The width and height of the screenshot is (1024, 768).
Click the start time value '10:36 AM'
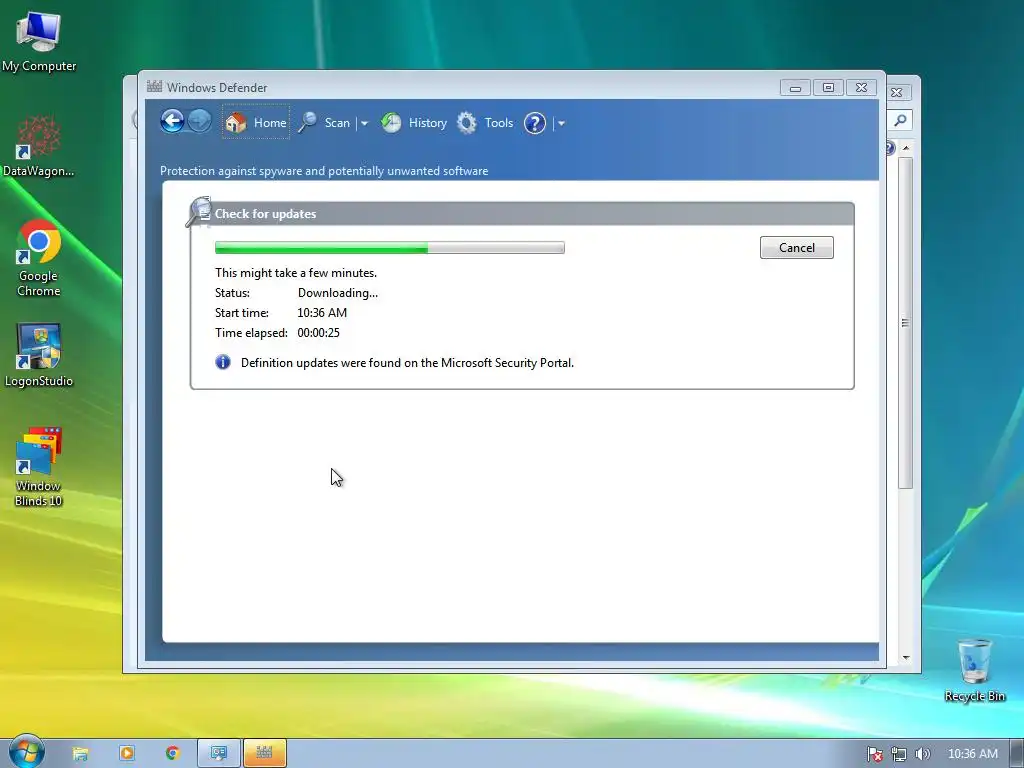click(x=322, y=313)
